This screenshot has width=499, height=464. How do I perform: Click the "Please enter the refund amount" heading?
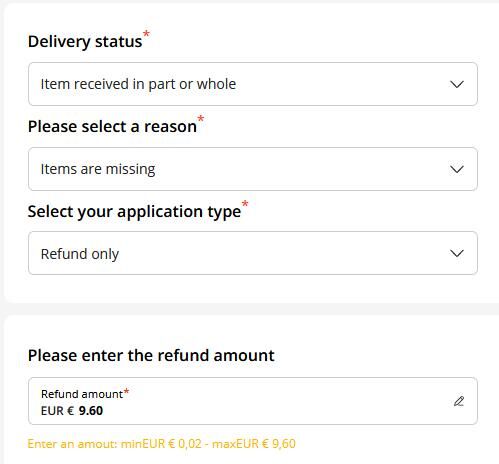pos(151,355)
